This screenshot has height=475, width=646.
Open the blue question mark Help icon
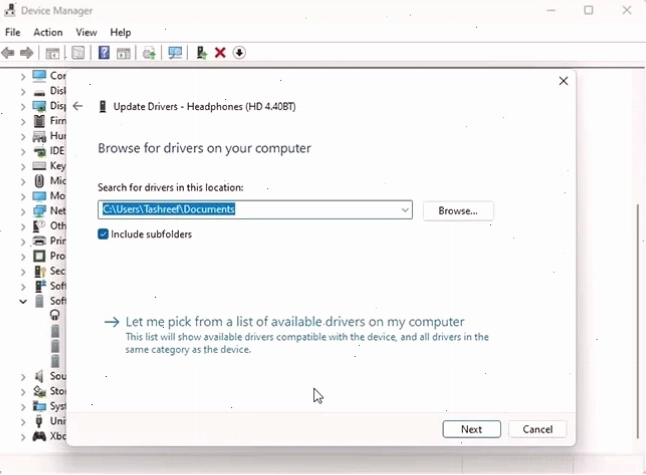tap(104, 53)
